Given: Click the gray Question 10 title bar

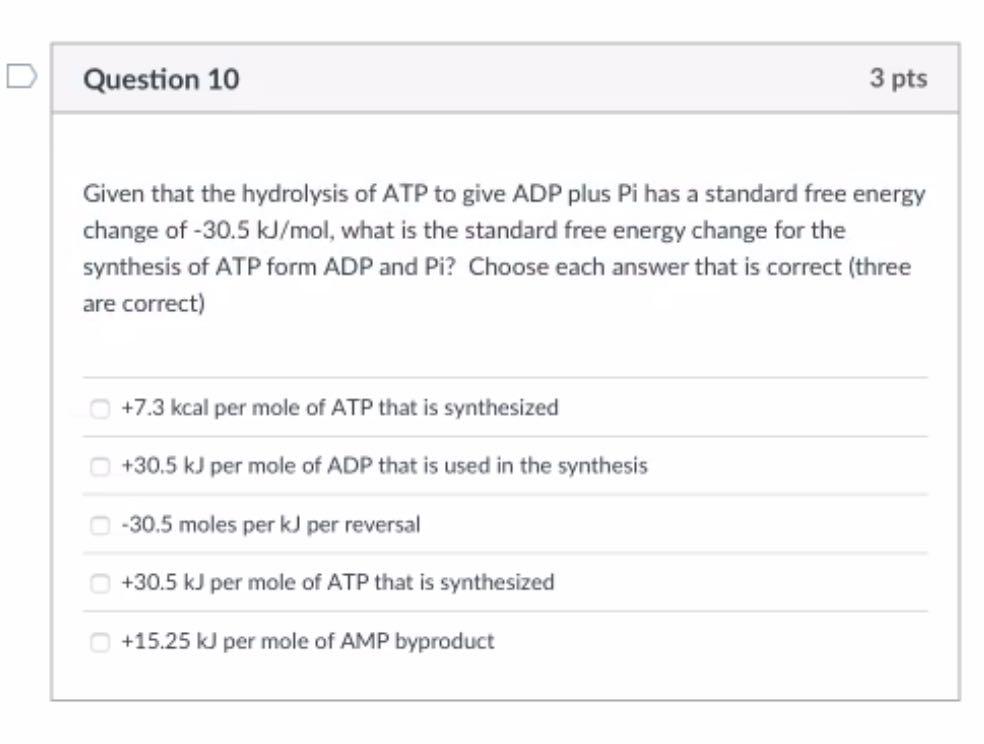Looking at the screenshot, I should point(500,77).
